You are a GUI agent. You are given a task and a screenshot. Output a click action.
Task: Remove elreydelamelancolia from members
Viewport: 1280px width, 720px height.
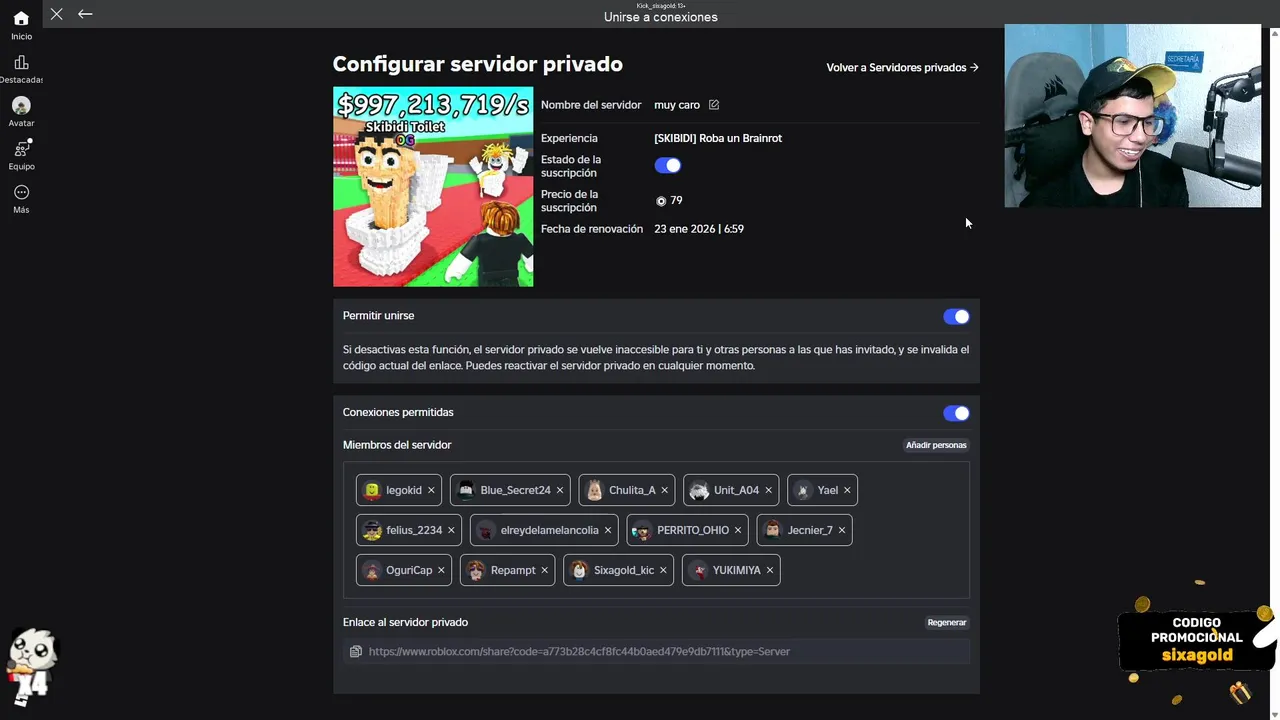click(x=607, y=530)
